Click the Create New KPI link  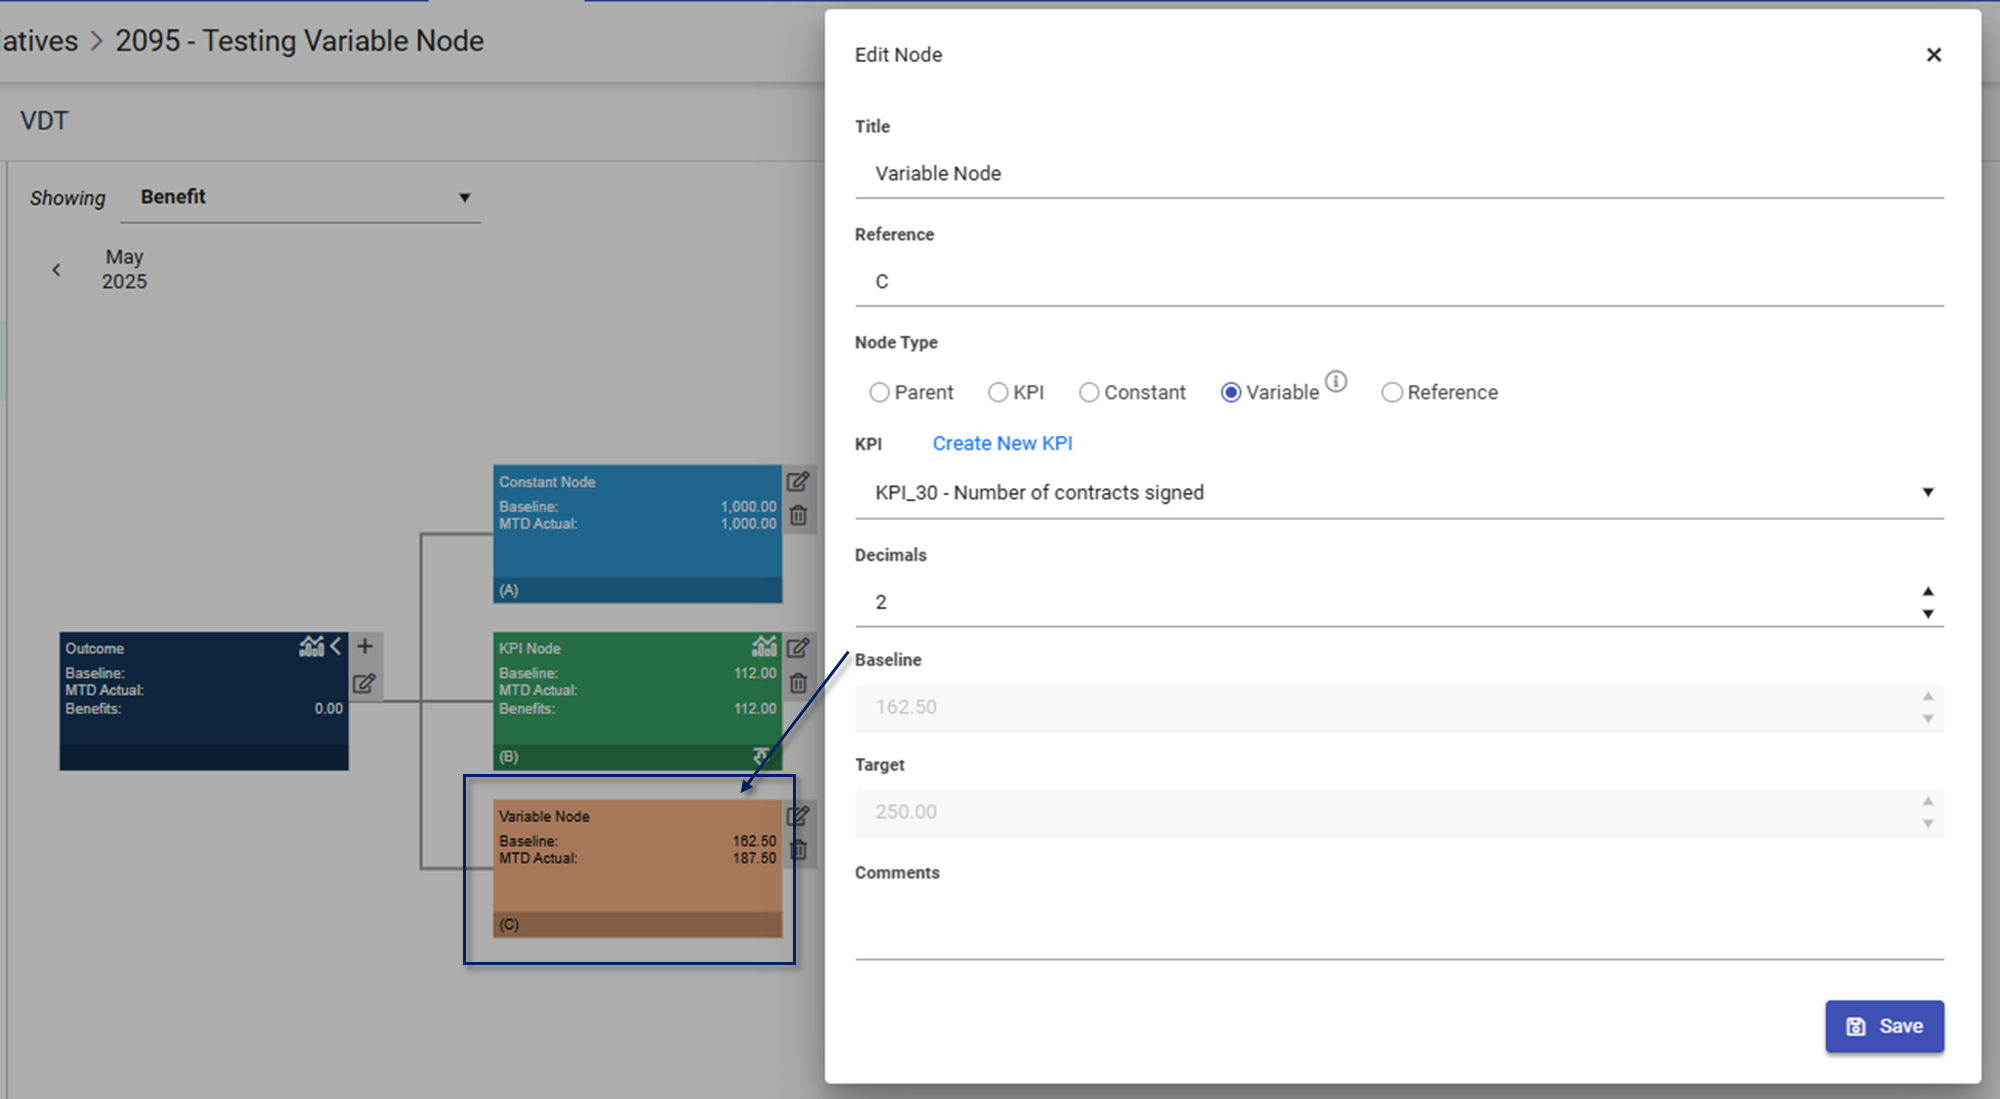tap(1002, 444)
